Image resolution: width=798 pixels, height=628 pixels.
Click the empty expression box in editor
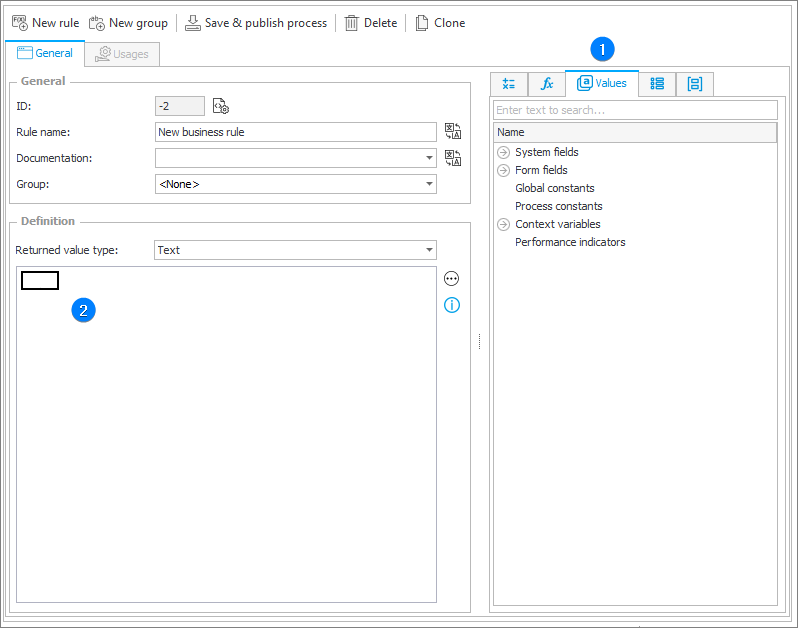tap(40, 280)
